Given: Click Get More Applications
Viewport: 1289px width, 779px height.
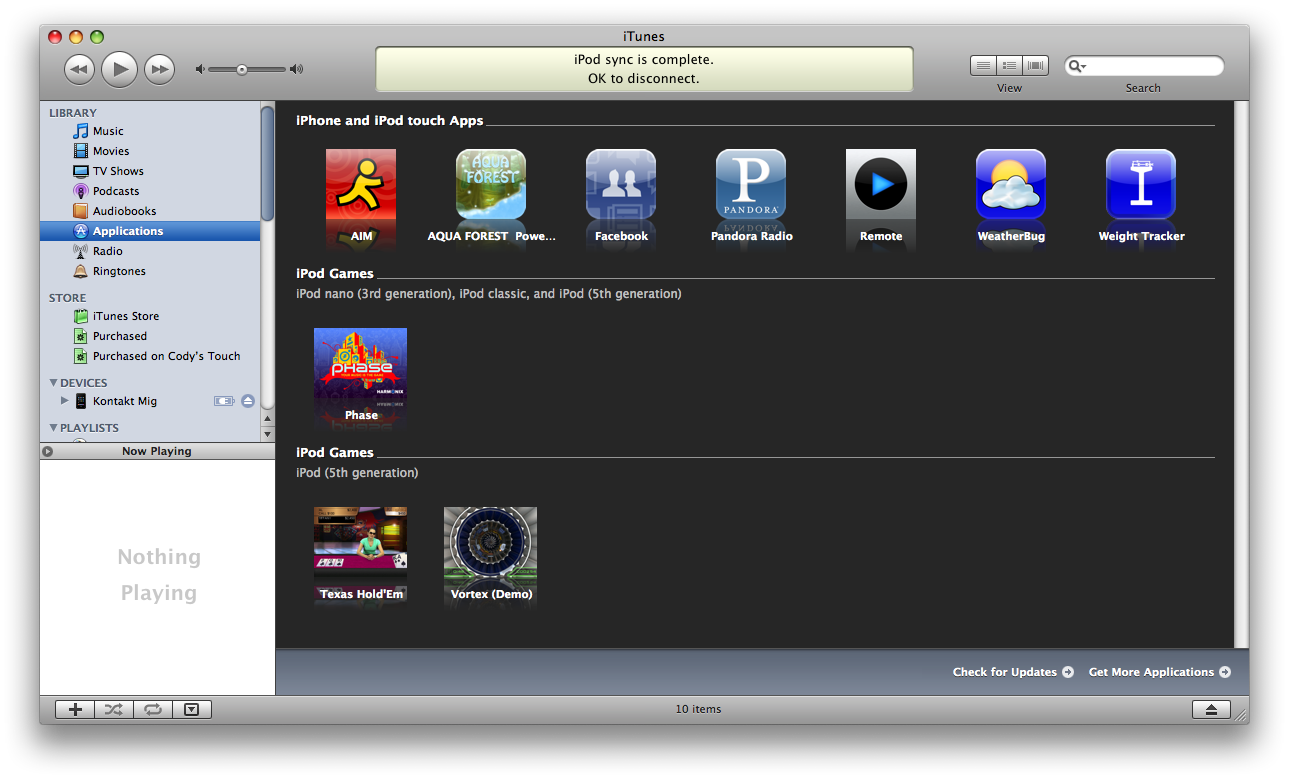Looking at the screenshot, I should tap(1160, 672).
